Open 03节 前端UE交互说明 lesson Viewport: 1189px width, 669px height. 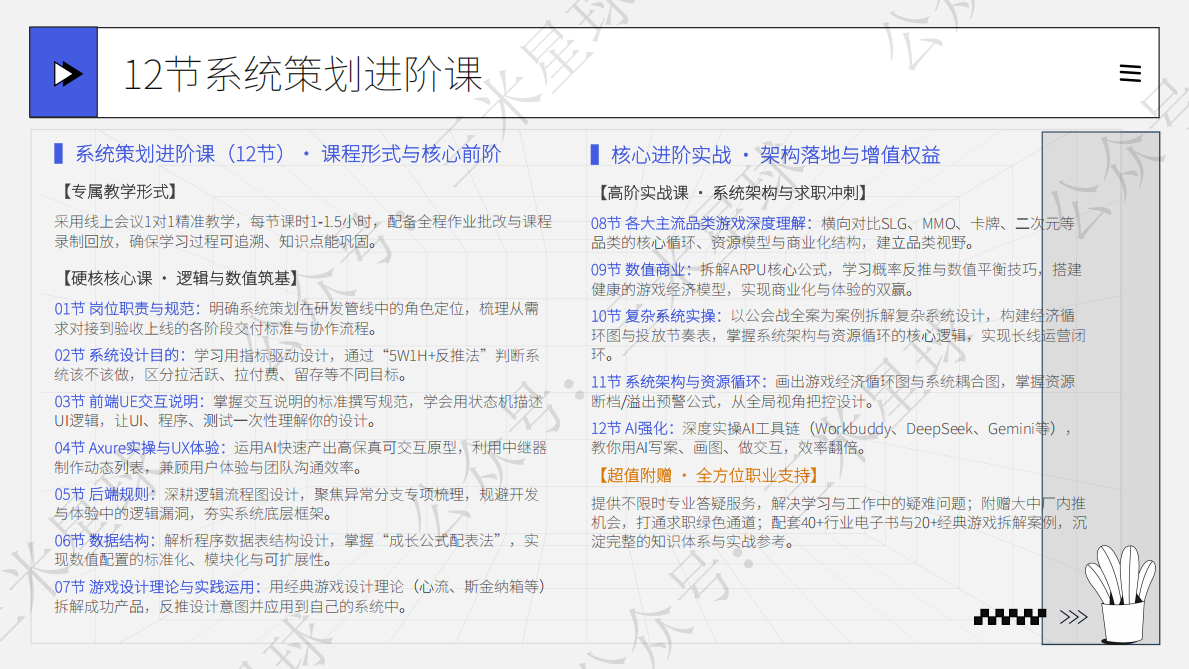coord(128,401)
